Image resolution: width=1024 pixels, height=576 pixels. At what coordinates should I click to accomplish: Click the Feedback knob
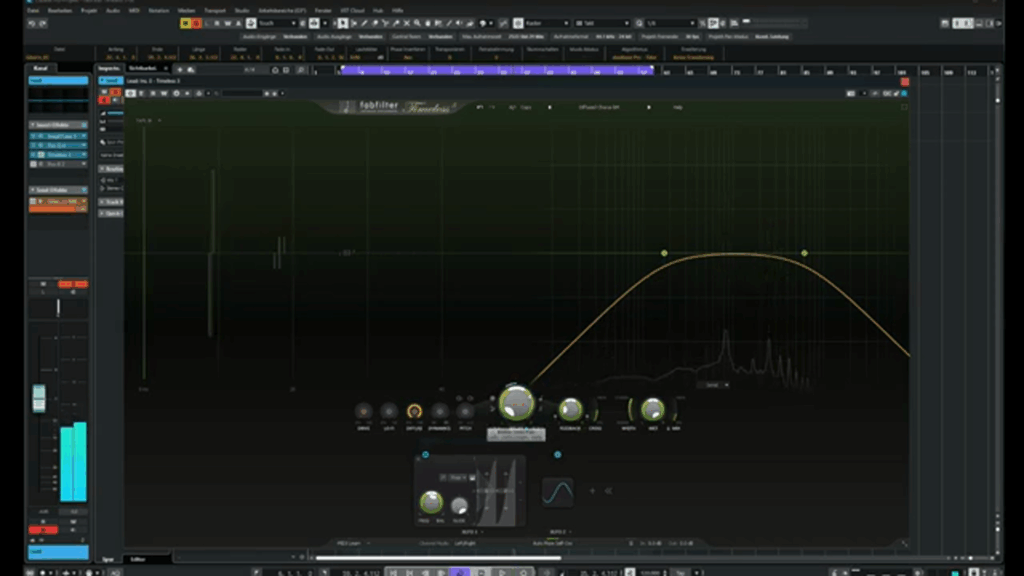click(x=570, y=409)
